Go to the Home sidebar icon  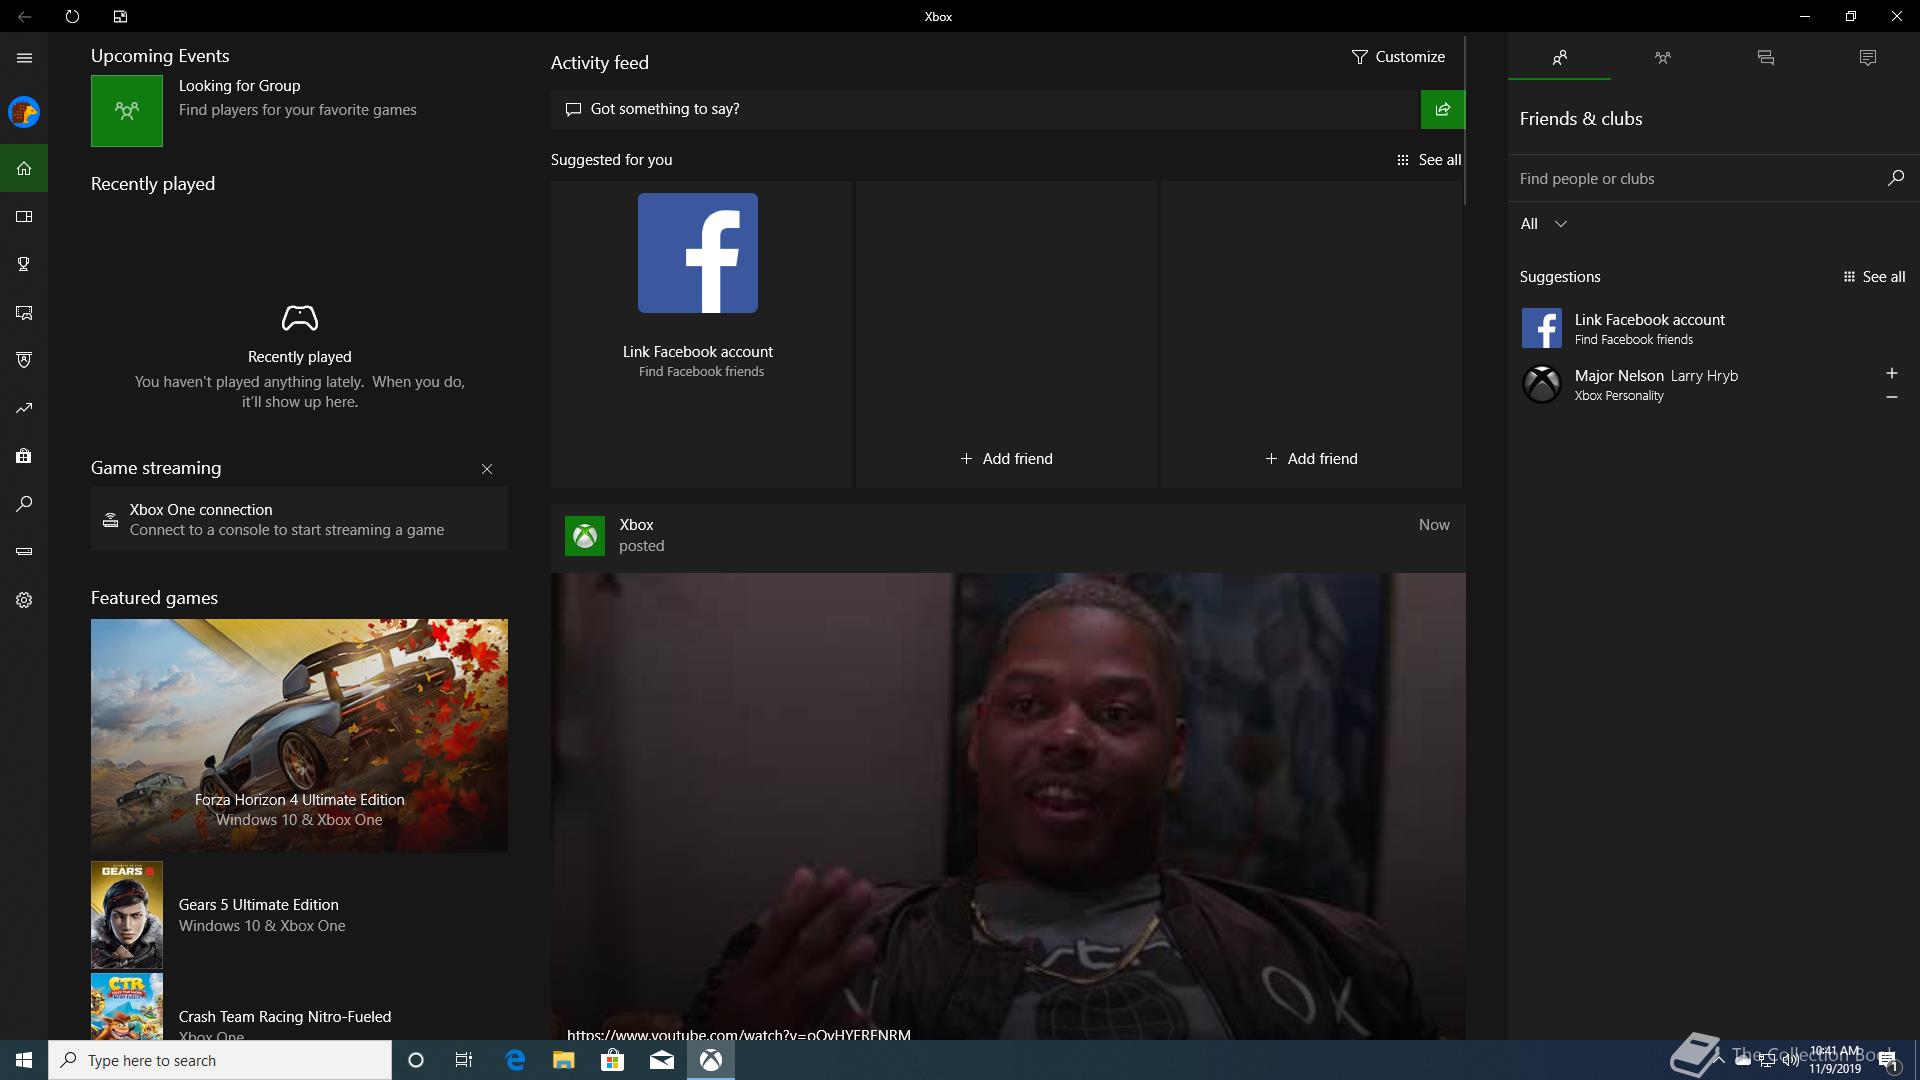[x=24, y=168]
